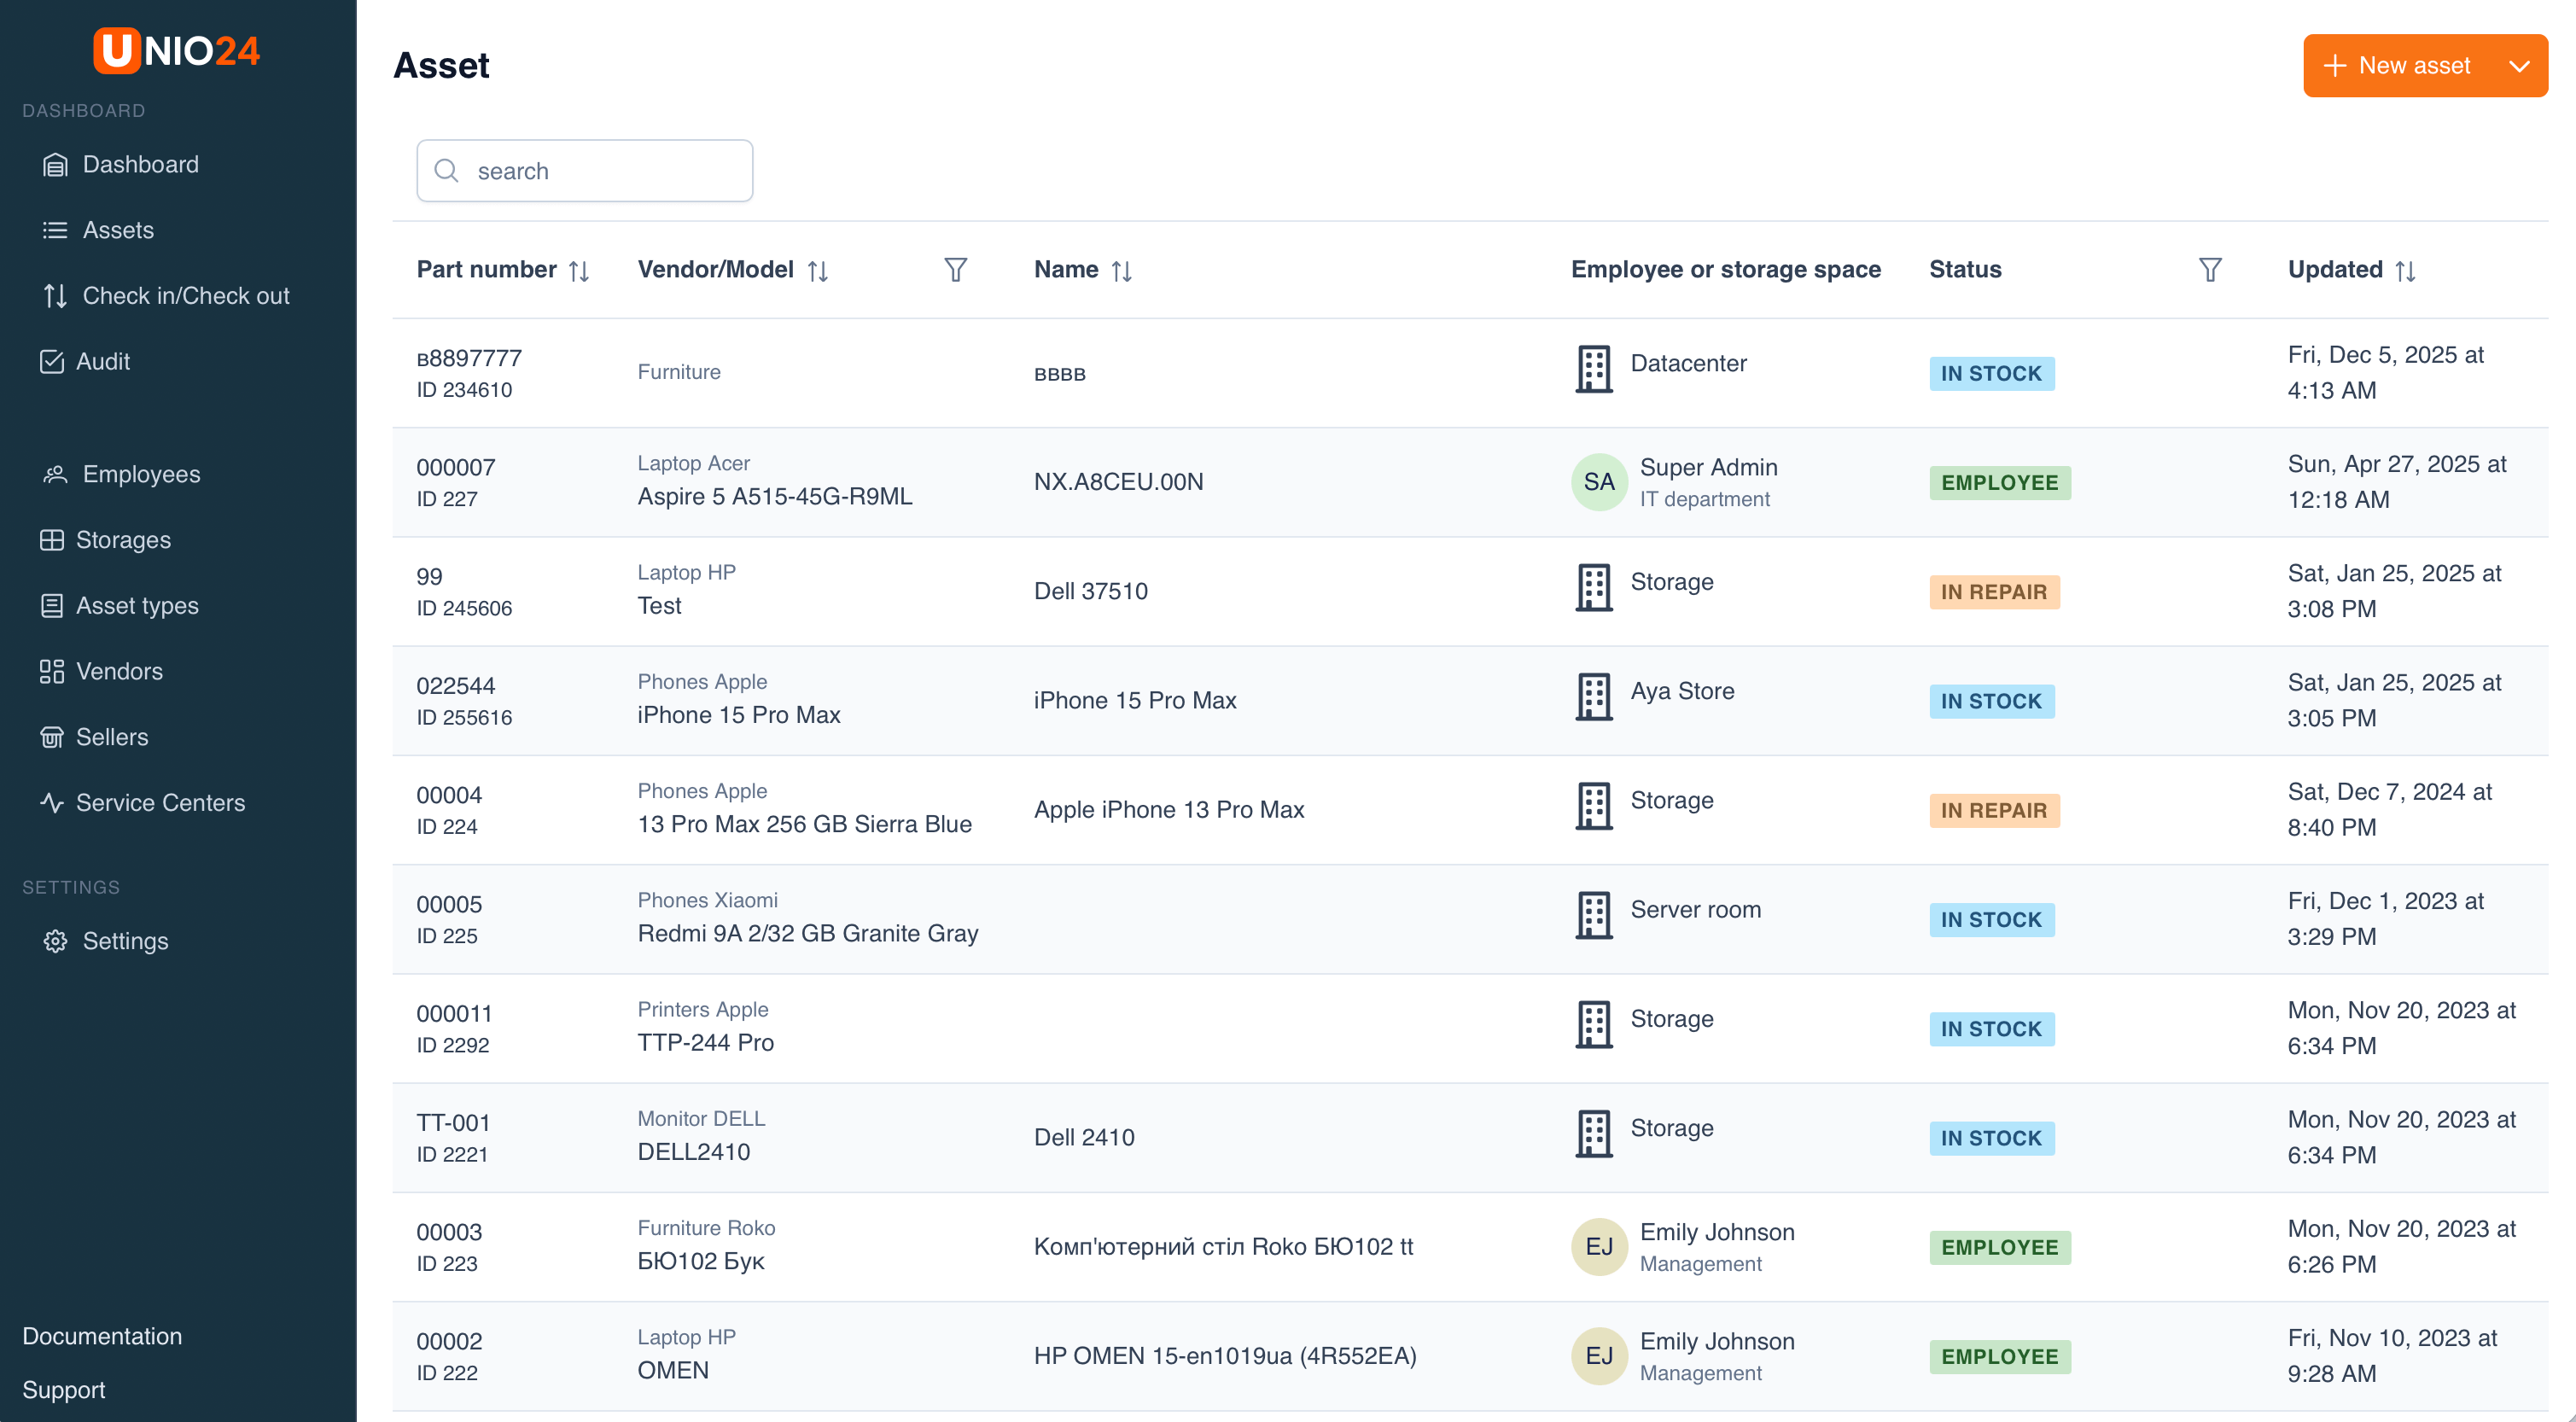The width and height of the screenshot is (2576, 1422).
Task: Sort by the Vendor/Model column arrows
Action: (818, 271)
